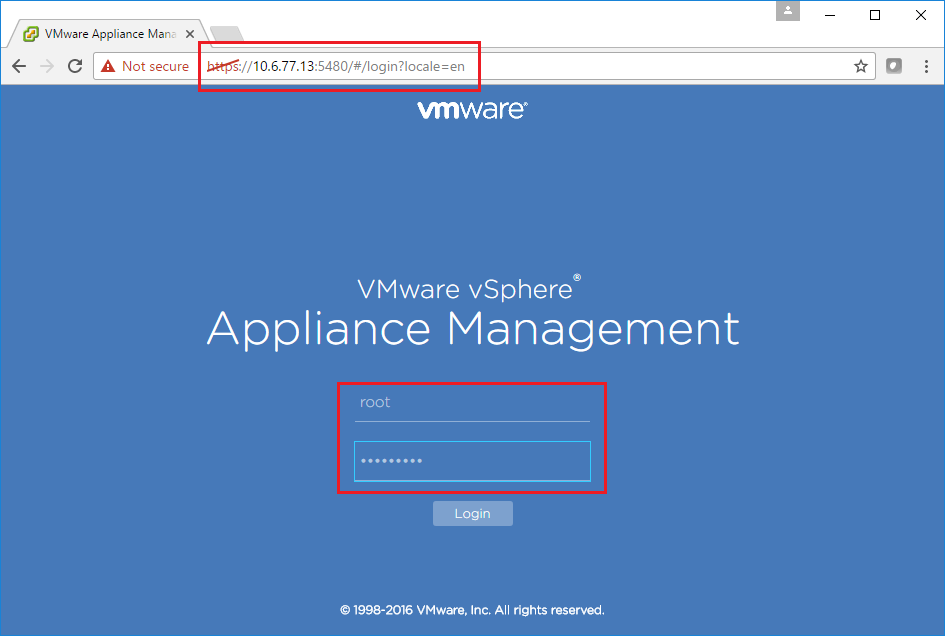The width and height of the screenshot is (945, 636).
Task: Open the browser extension icon next to star
Action: (894, 66)
